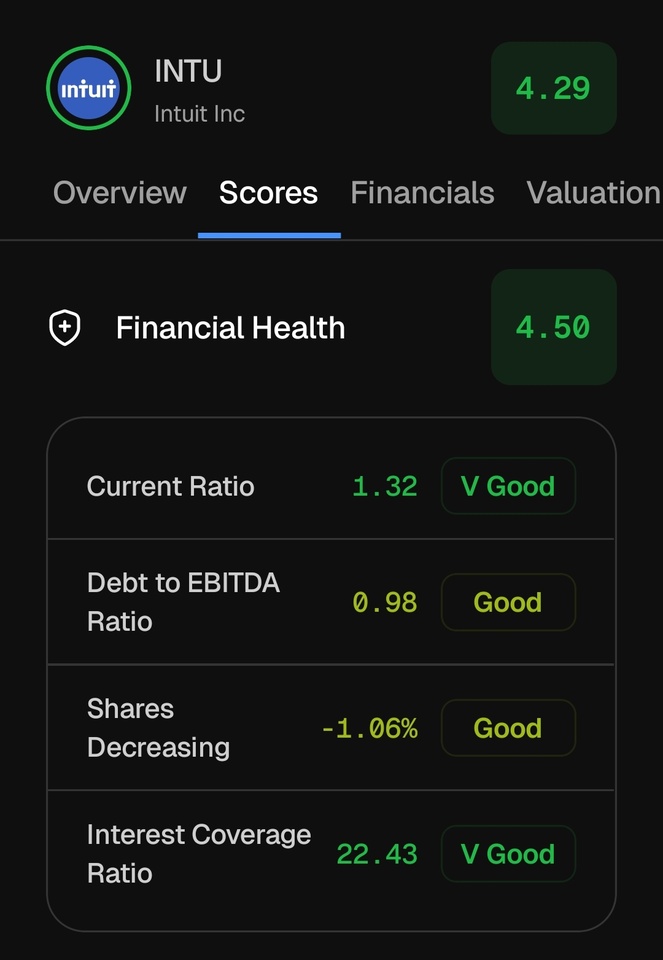
Task: Click the overall 4.29 score badge
Action: point(553,88)
